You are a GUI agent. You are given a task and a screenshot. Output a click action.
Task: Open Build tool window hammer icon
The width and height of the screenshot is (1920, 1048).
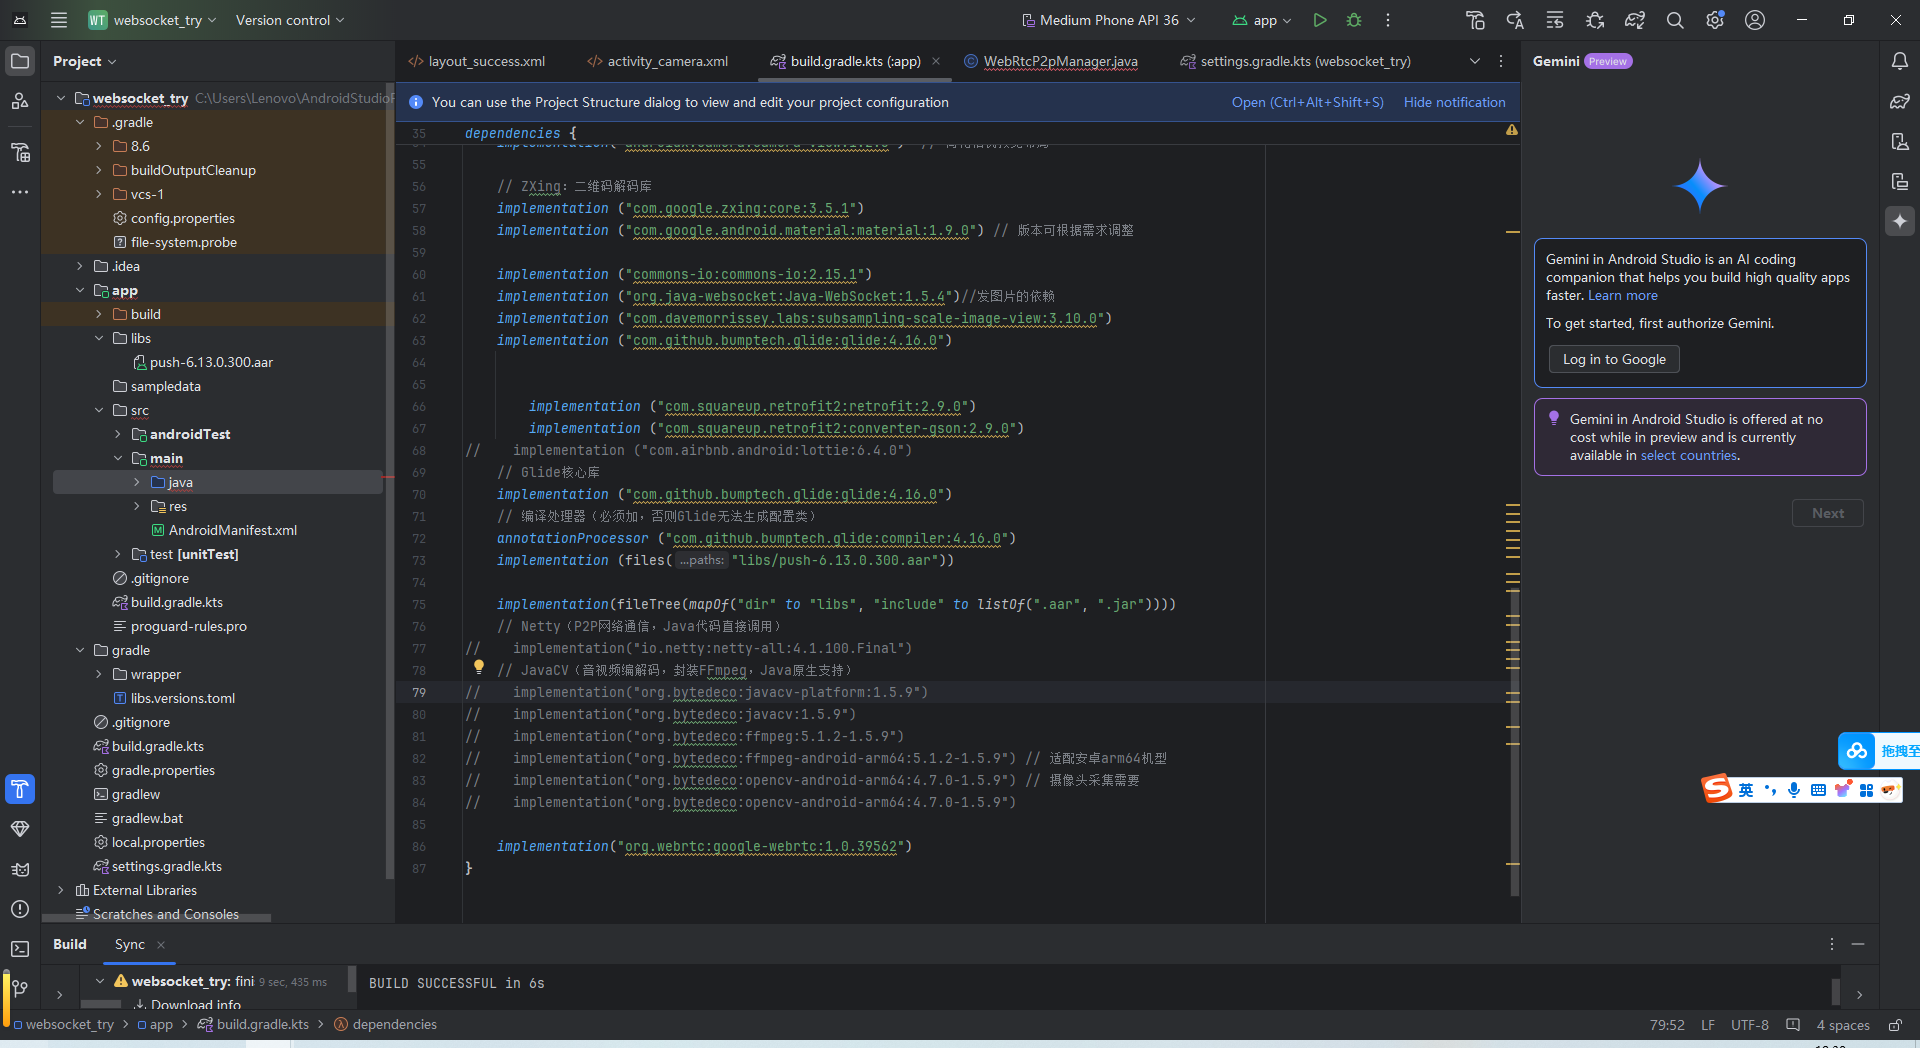coord(20,789)
